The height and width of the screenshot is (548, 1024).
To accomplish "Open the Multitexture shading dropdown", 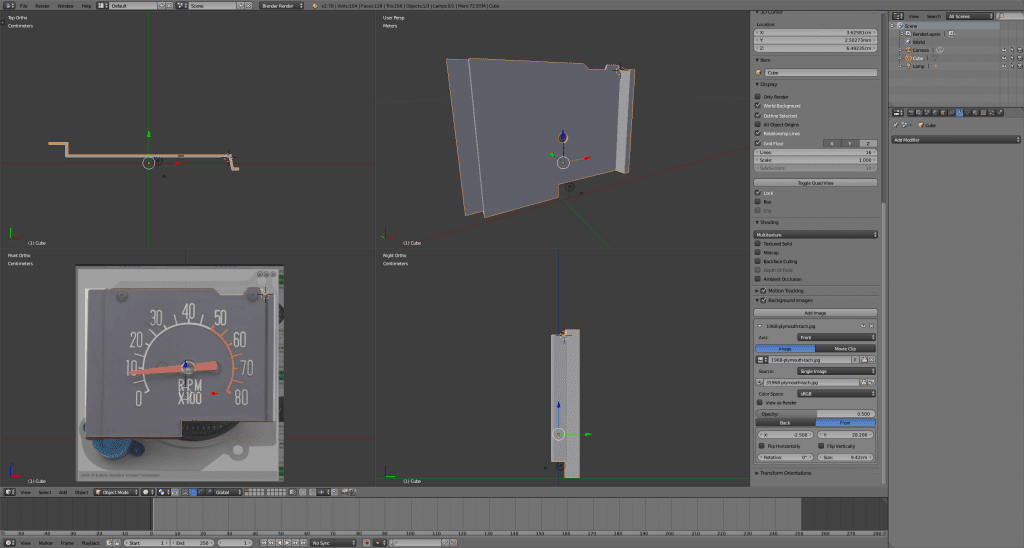I will 815,234.
